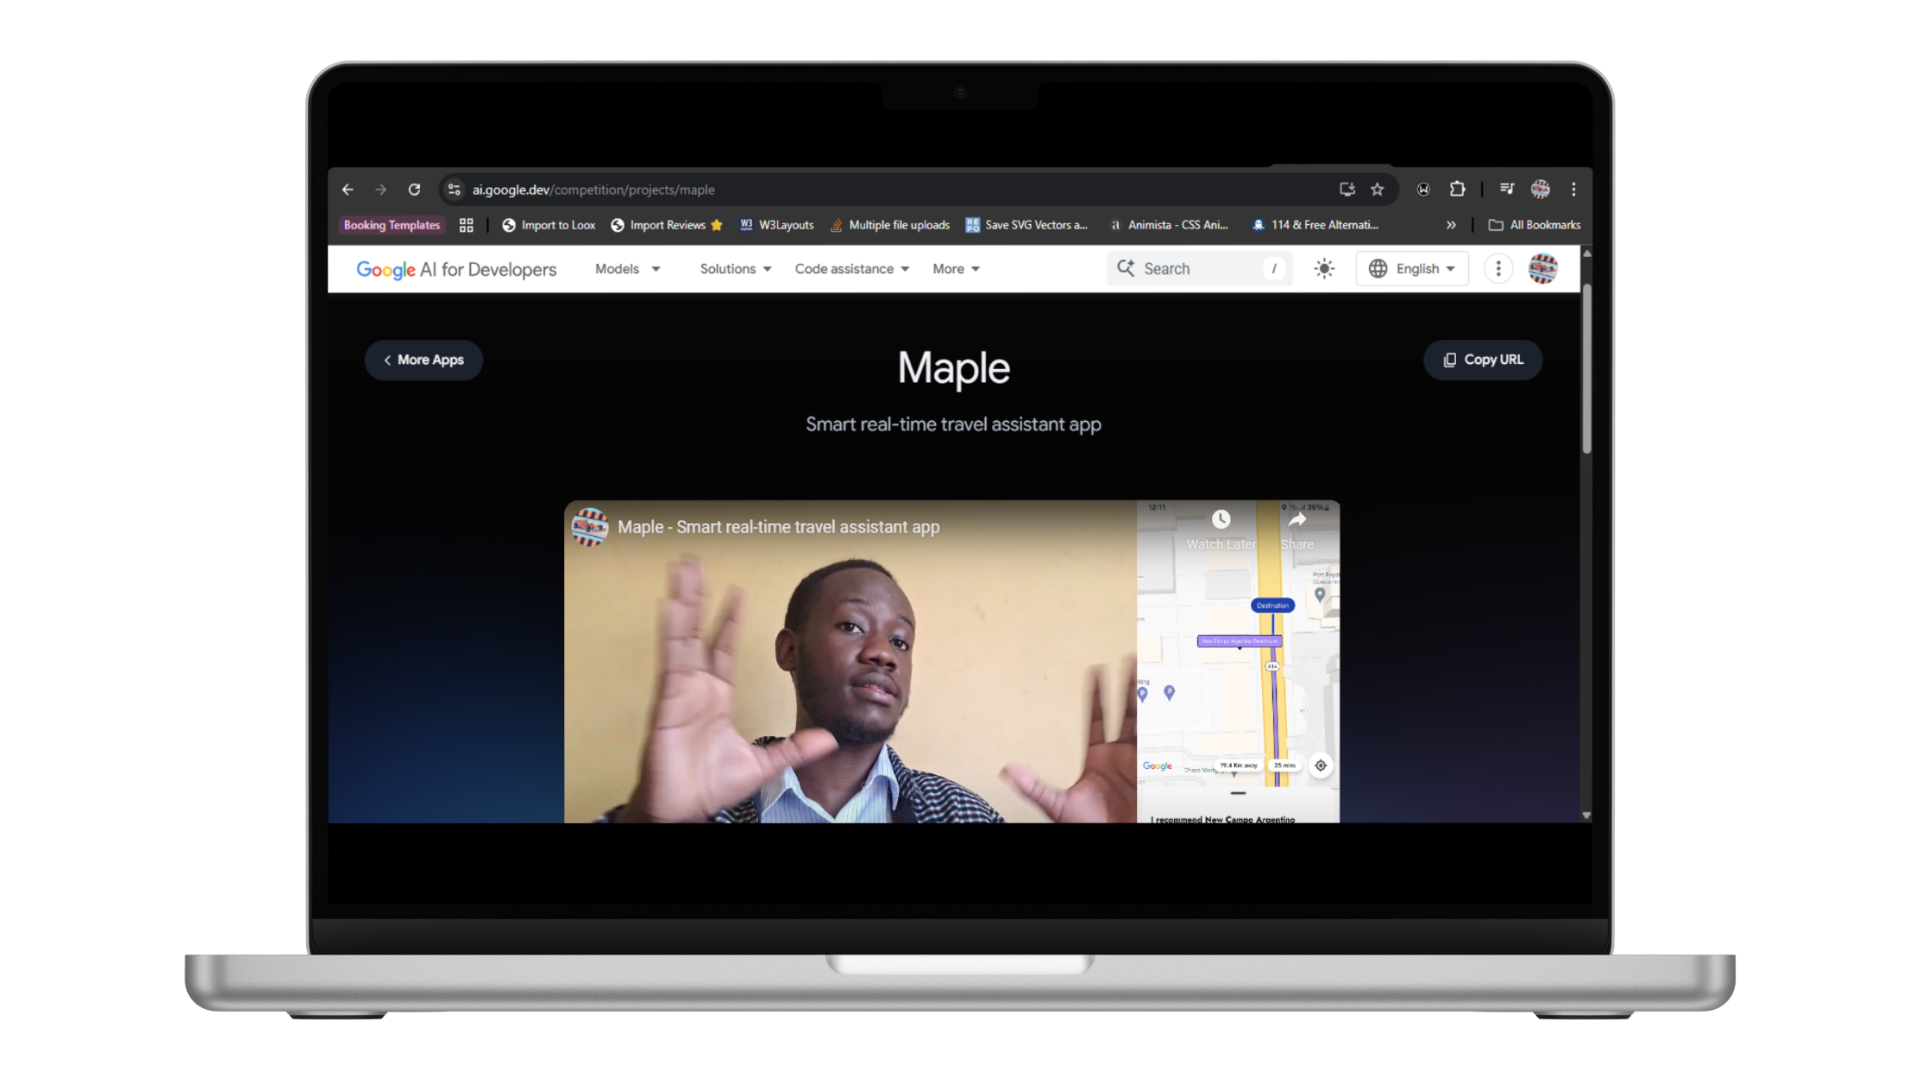Screen dimensions: 1920x1080
Task: Expand the Models dropdown menu
Action: [628, 269]
